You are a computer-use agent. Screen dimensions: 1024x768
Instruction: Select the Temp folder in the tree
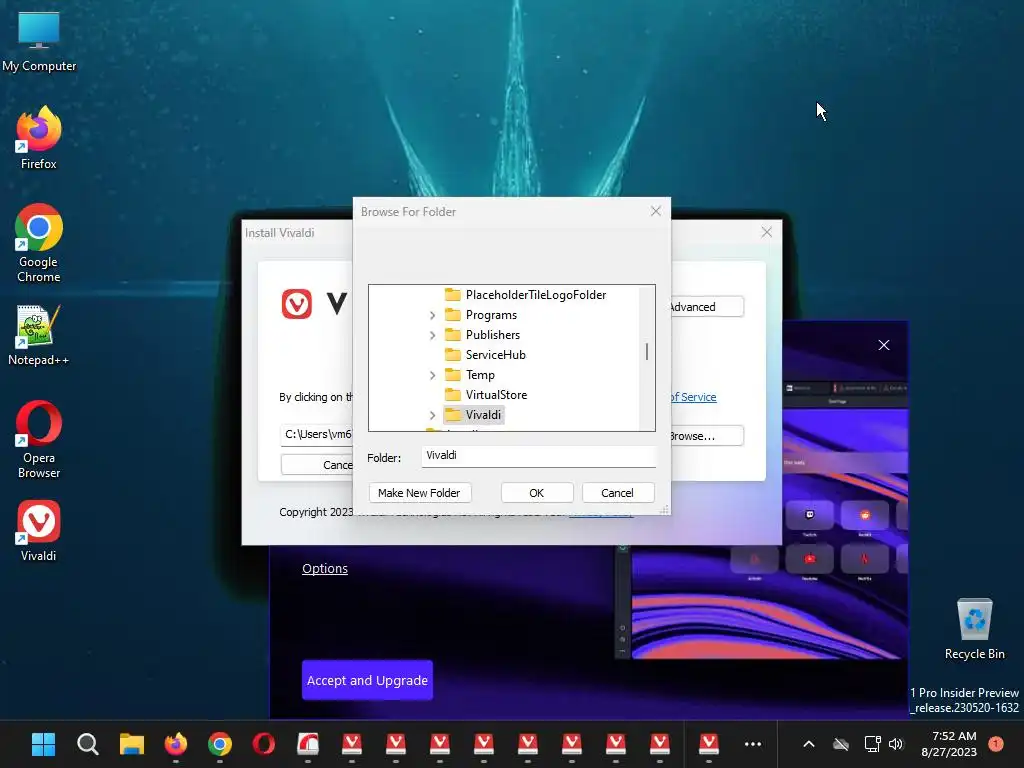(480, 375)
